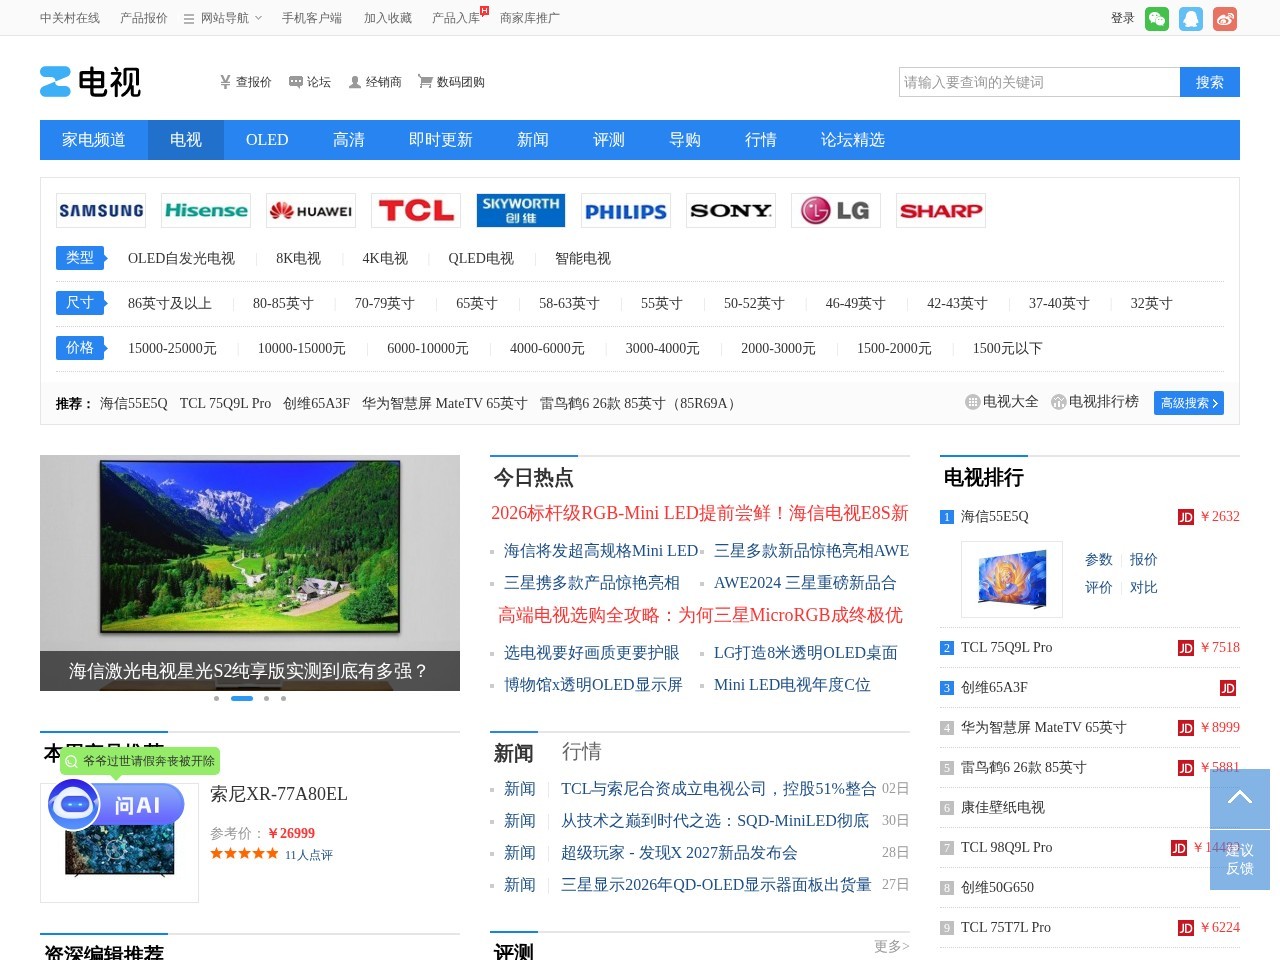
Task: Select the Hisense brand logo
Action: click(x=206, y=211)
